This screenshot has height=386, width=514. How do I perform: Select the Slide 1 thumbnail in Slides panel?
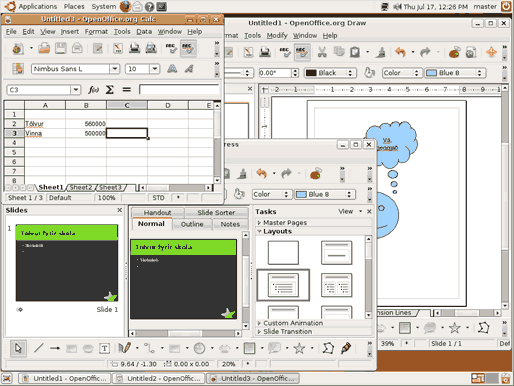coord(67,263)
